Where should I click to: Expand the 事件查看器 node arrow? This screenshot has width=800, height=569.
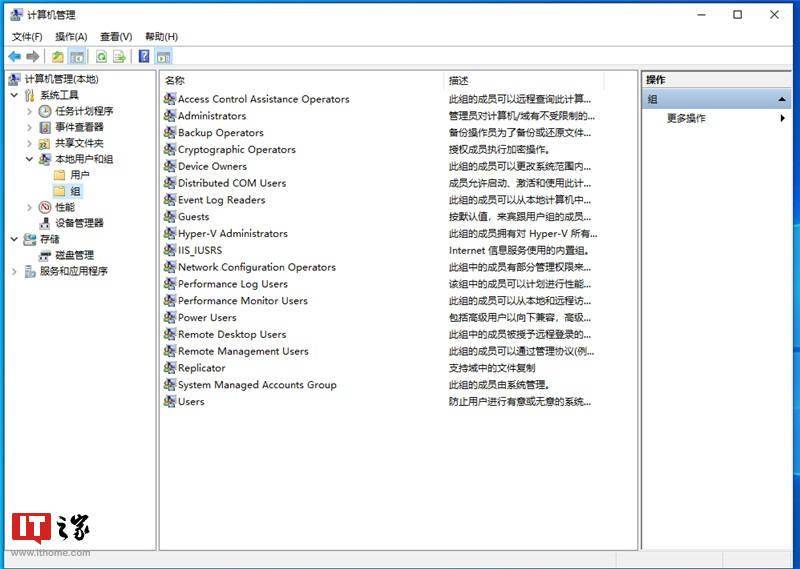pos(29,127)
